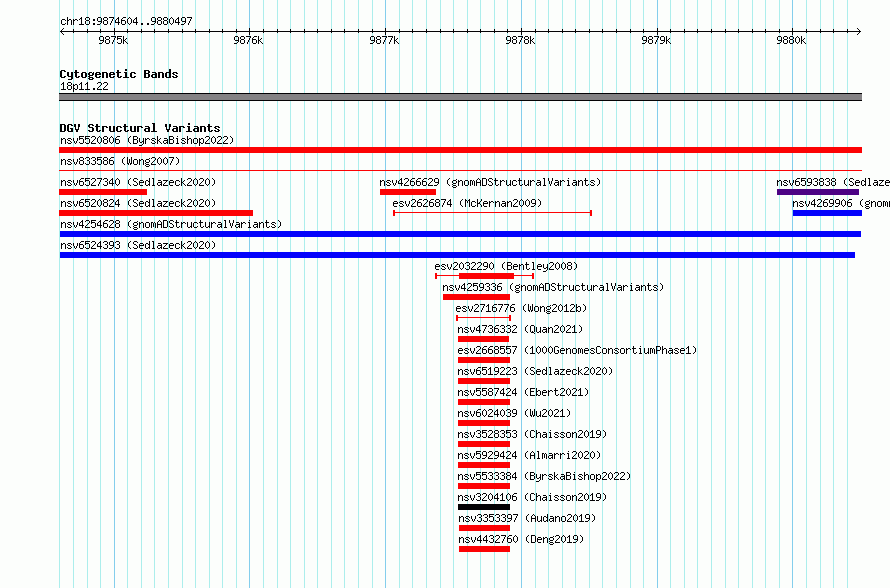The height and width of the screenshot is (588, 890).
Task: Click the chr18:9874604..9880497 coordinate text
Action: coord(126,21)
